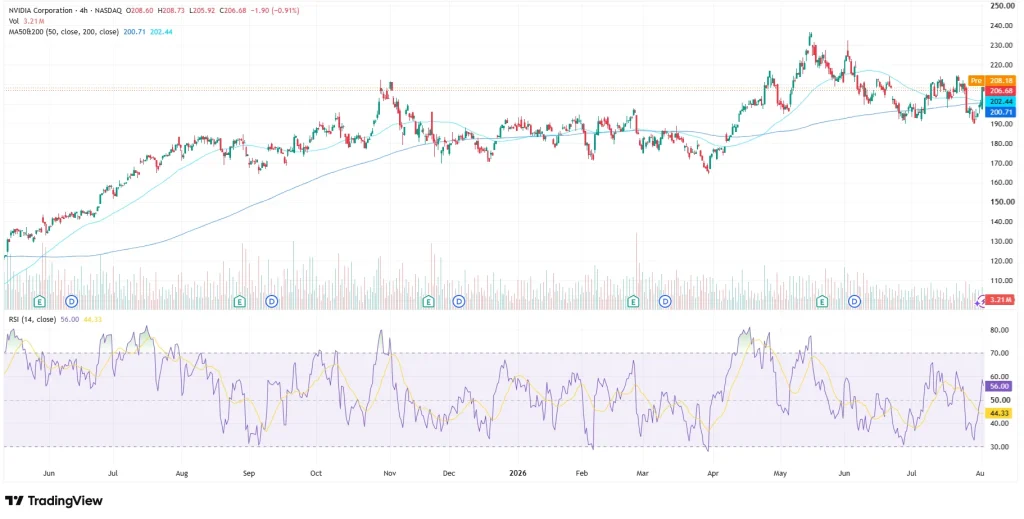The image size is (1024, 519).
Task: Click the 150.00 price scale label
Action: click(1000, 202)
